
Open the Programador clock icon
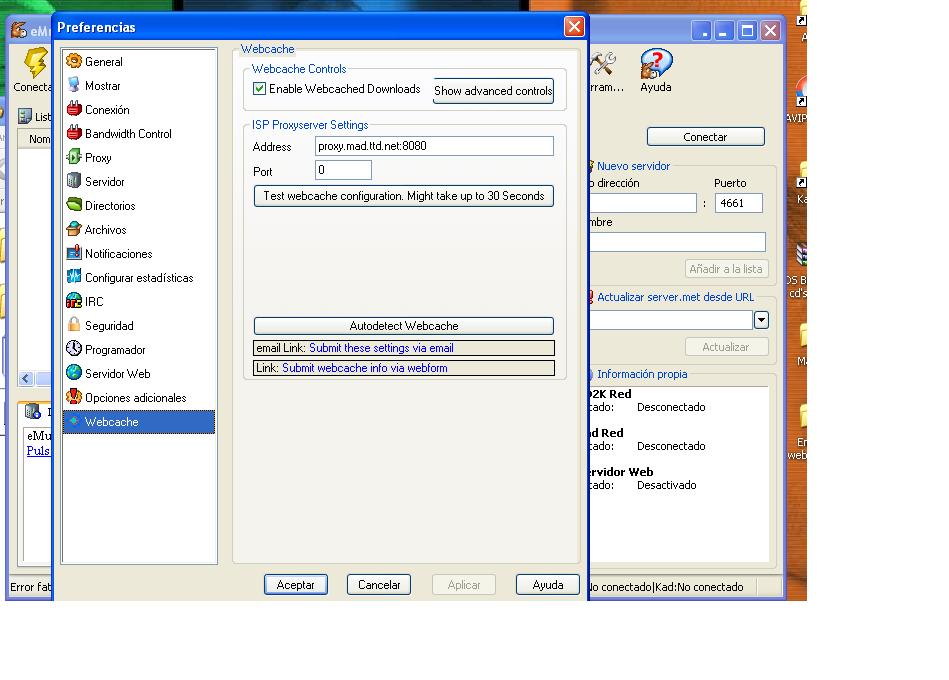point(74,349)
